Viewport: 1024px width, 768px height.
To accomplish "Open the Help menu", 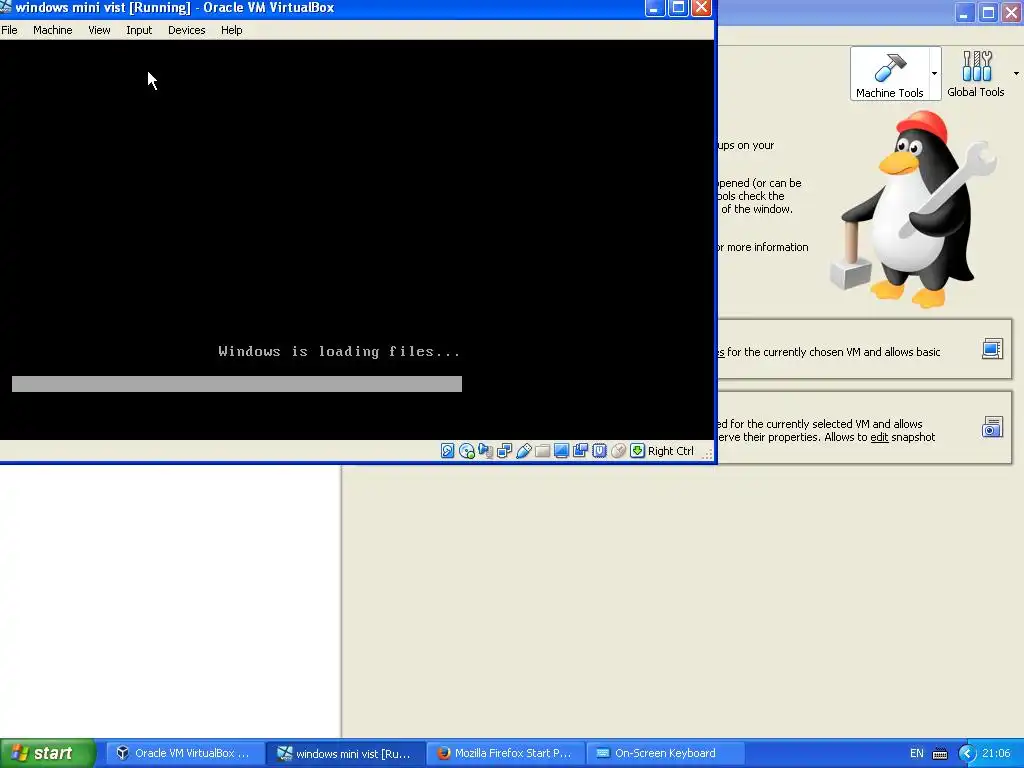I will (x=231, y=30).
